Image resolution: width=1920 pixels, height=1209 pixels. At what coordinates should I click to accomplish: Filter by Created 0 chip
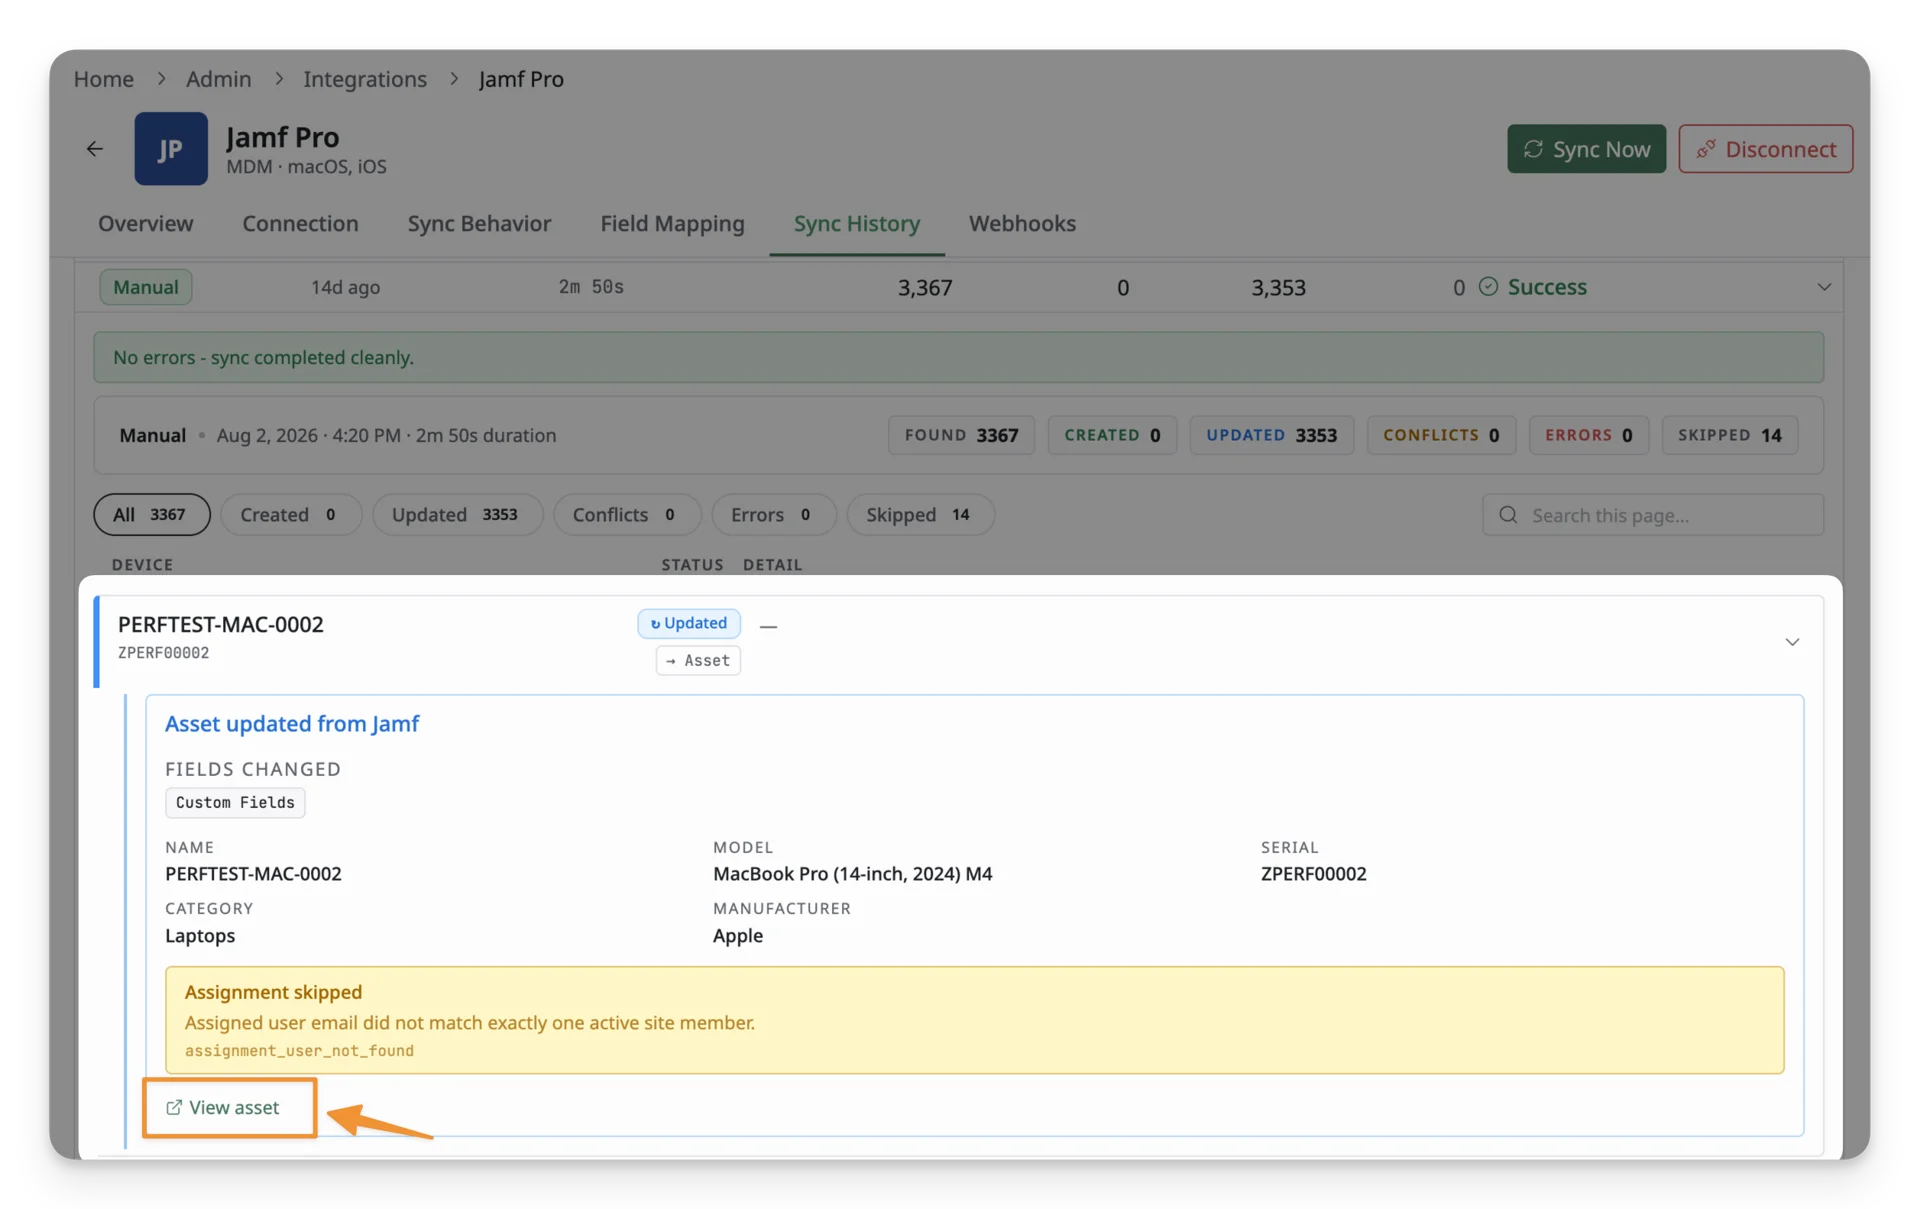(x=290, y=514)
